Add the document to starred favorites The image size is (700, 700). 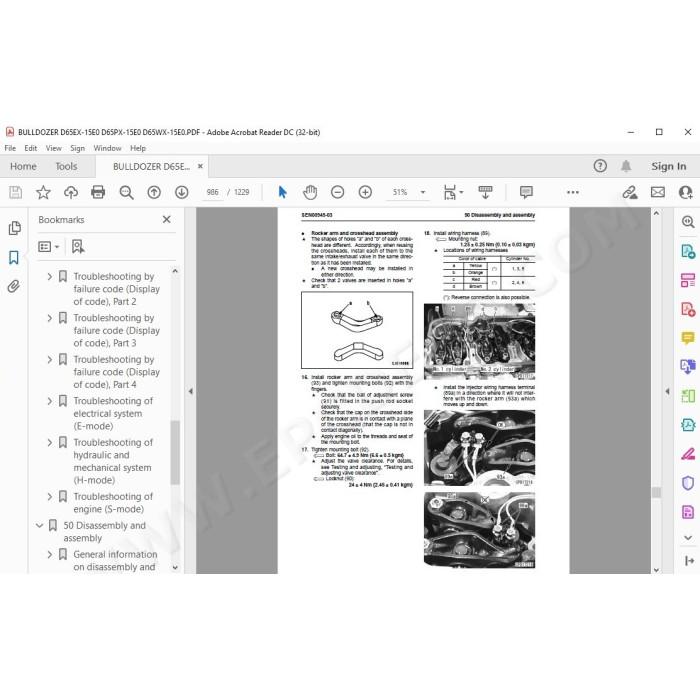tap(43, 192)
